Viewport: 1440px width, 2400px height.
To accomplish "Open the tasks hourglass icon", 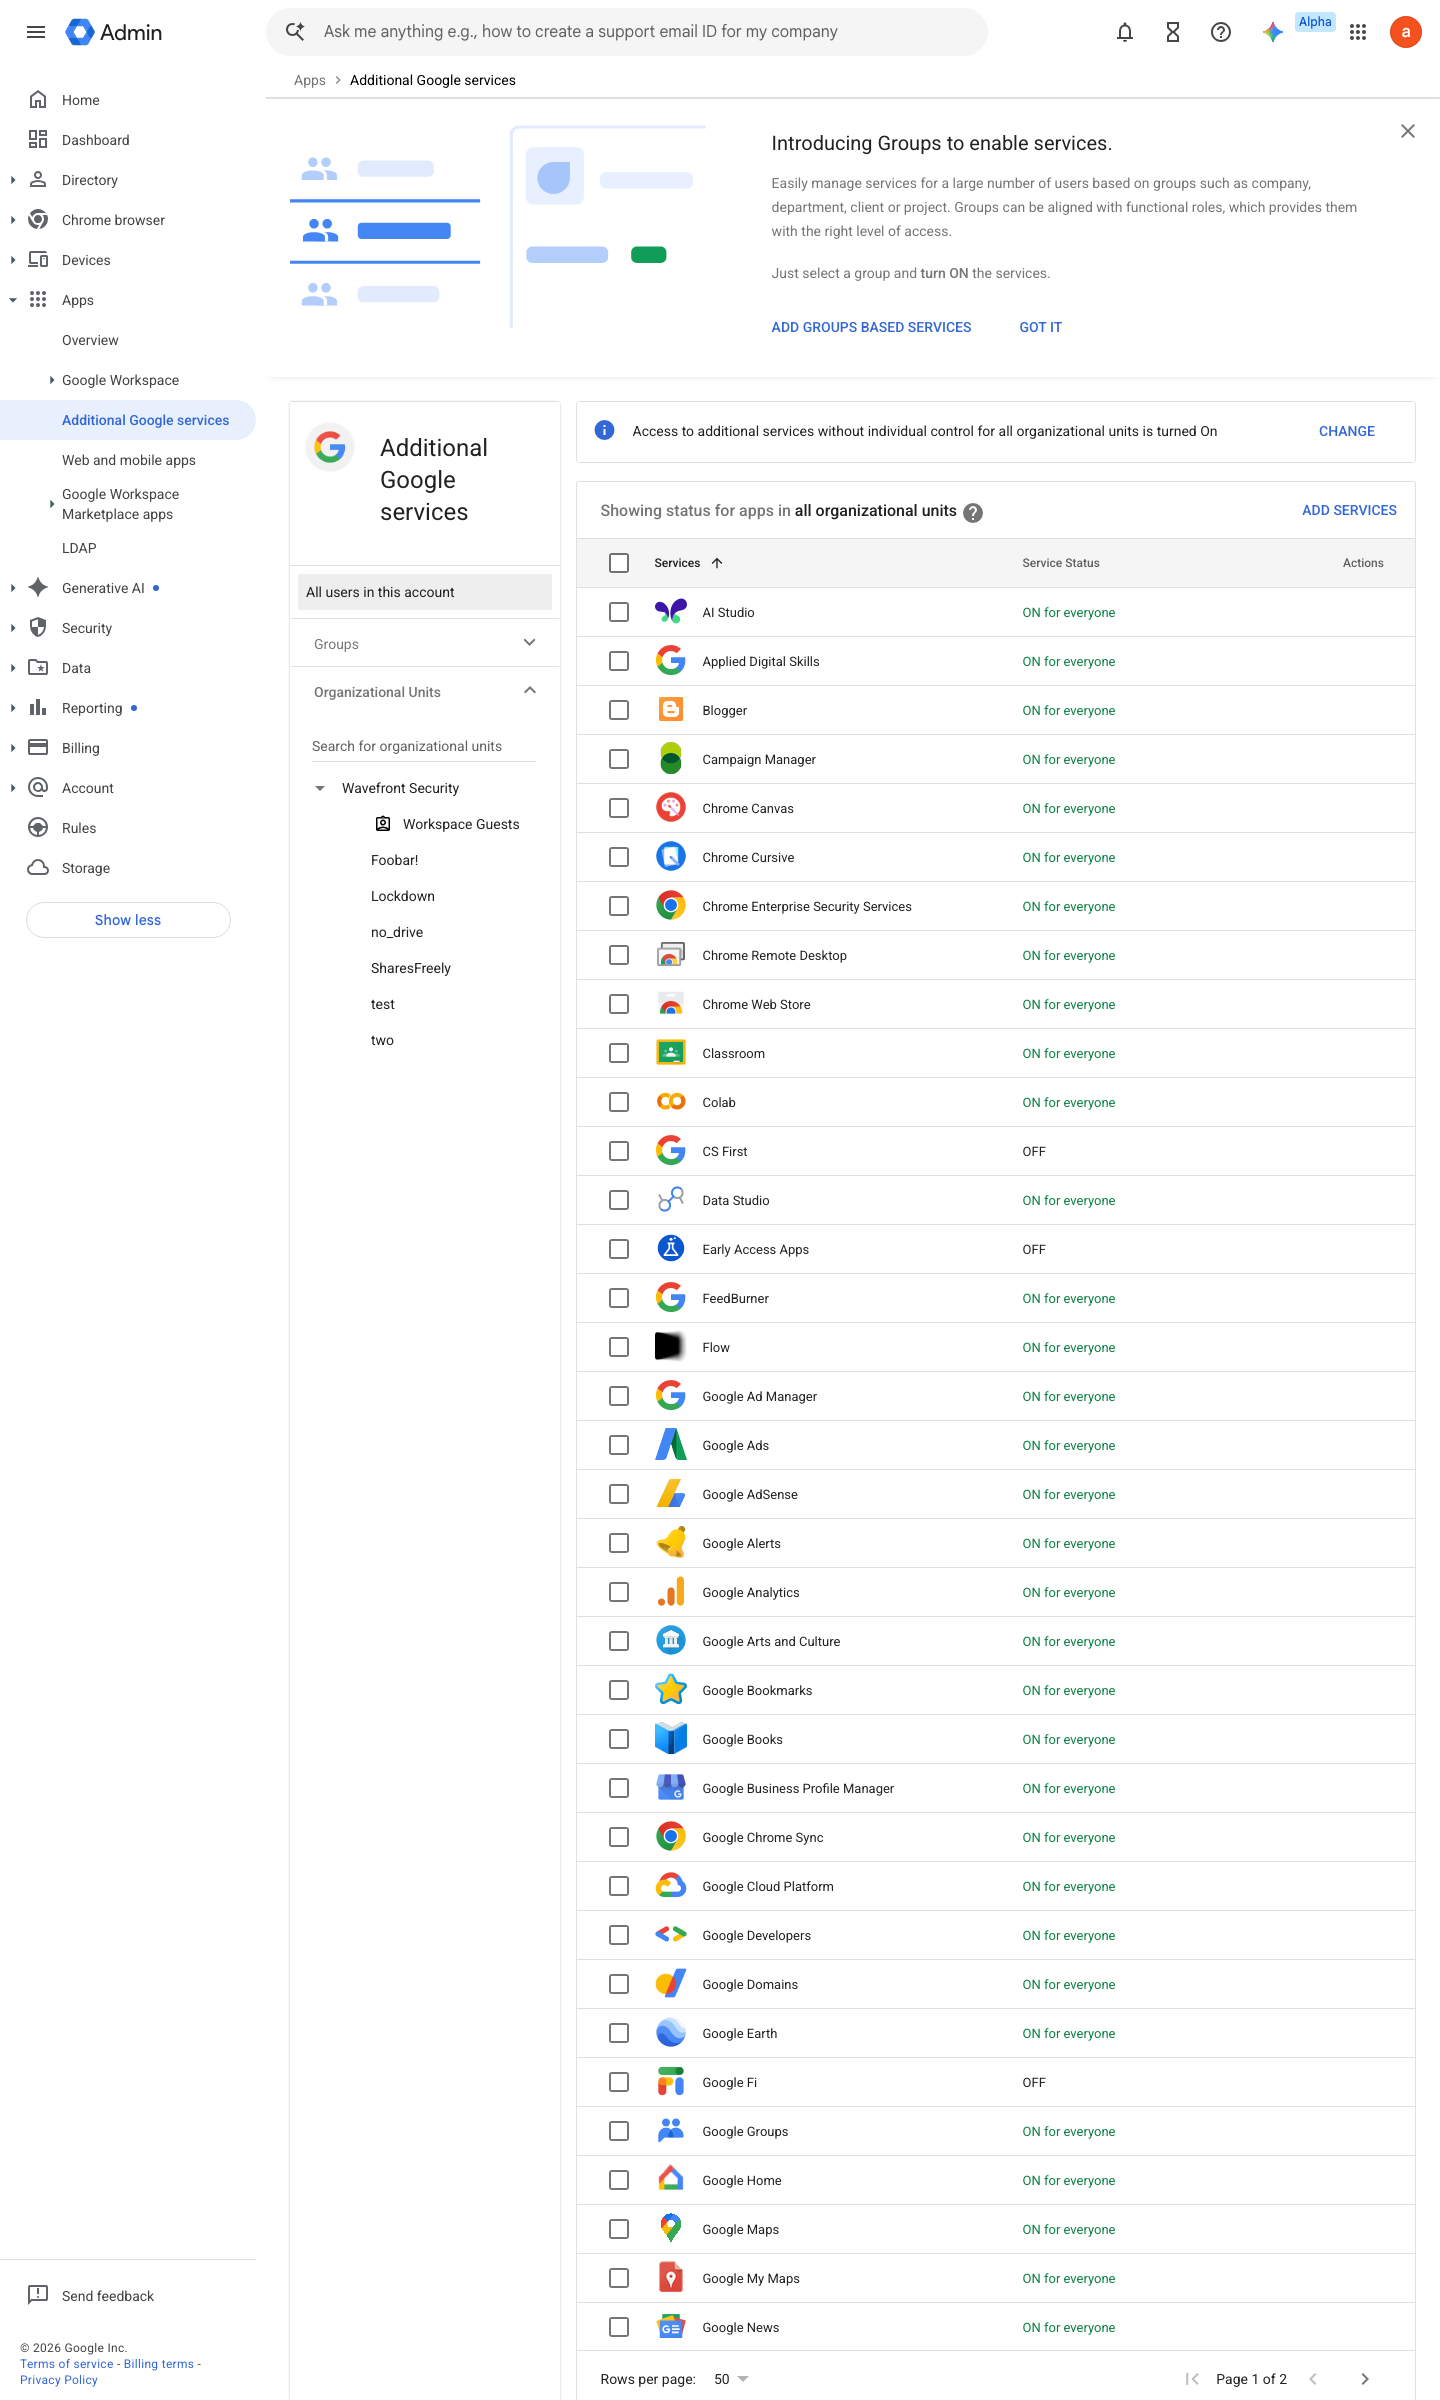I will (x=1173, y=32).
